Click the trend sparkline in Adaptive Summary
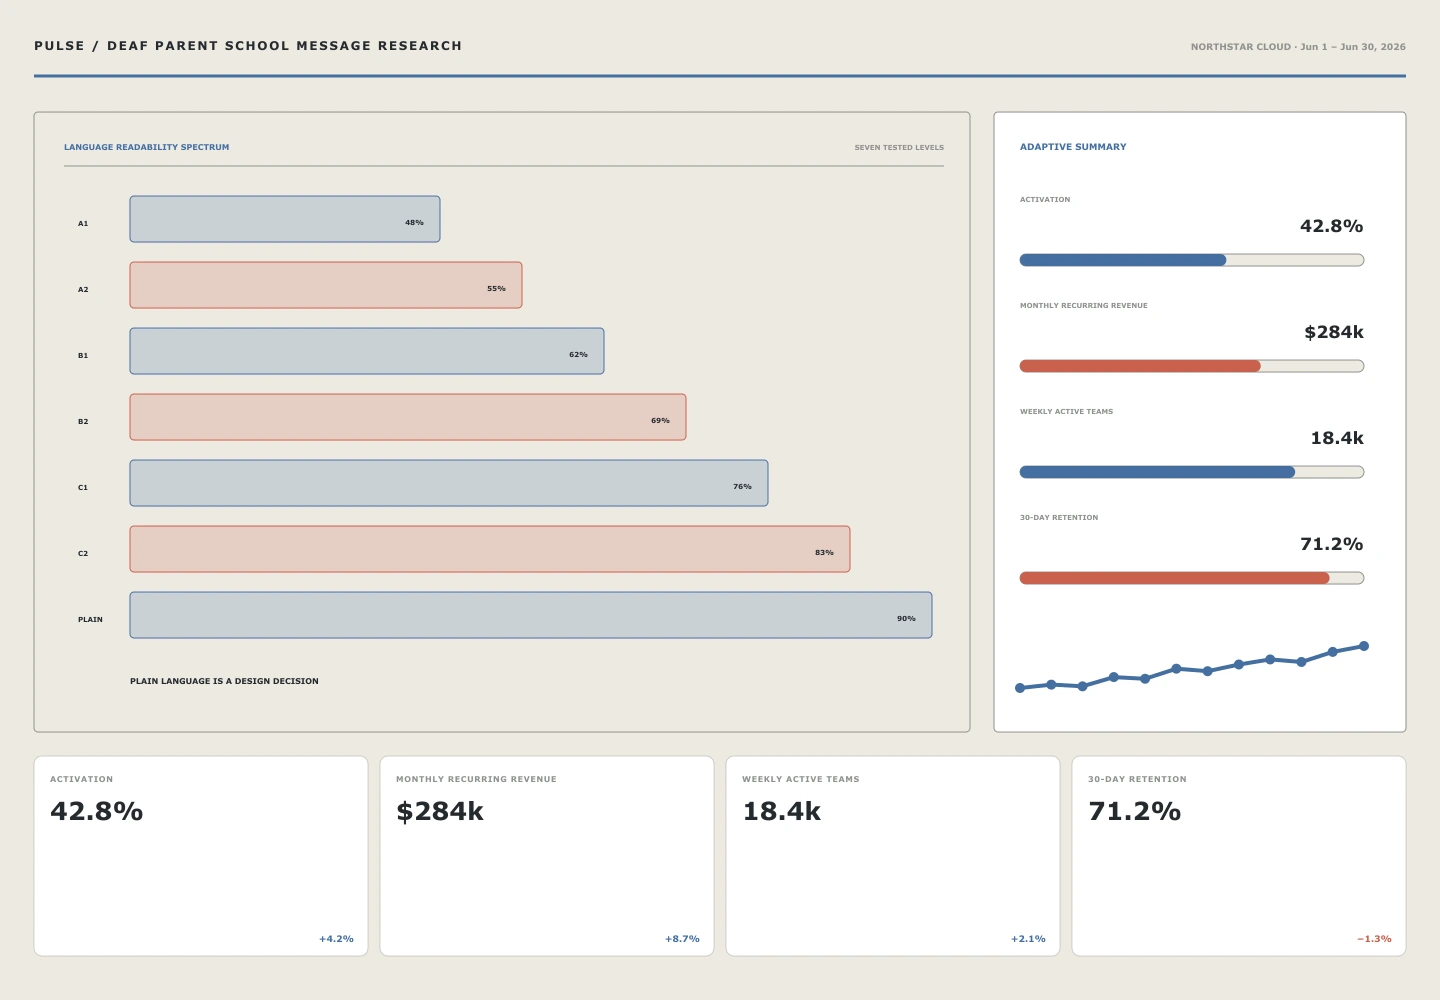This screenshot has height=1000, width=1440. point(1192,667)
